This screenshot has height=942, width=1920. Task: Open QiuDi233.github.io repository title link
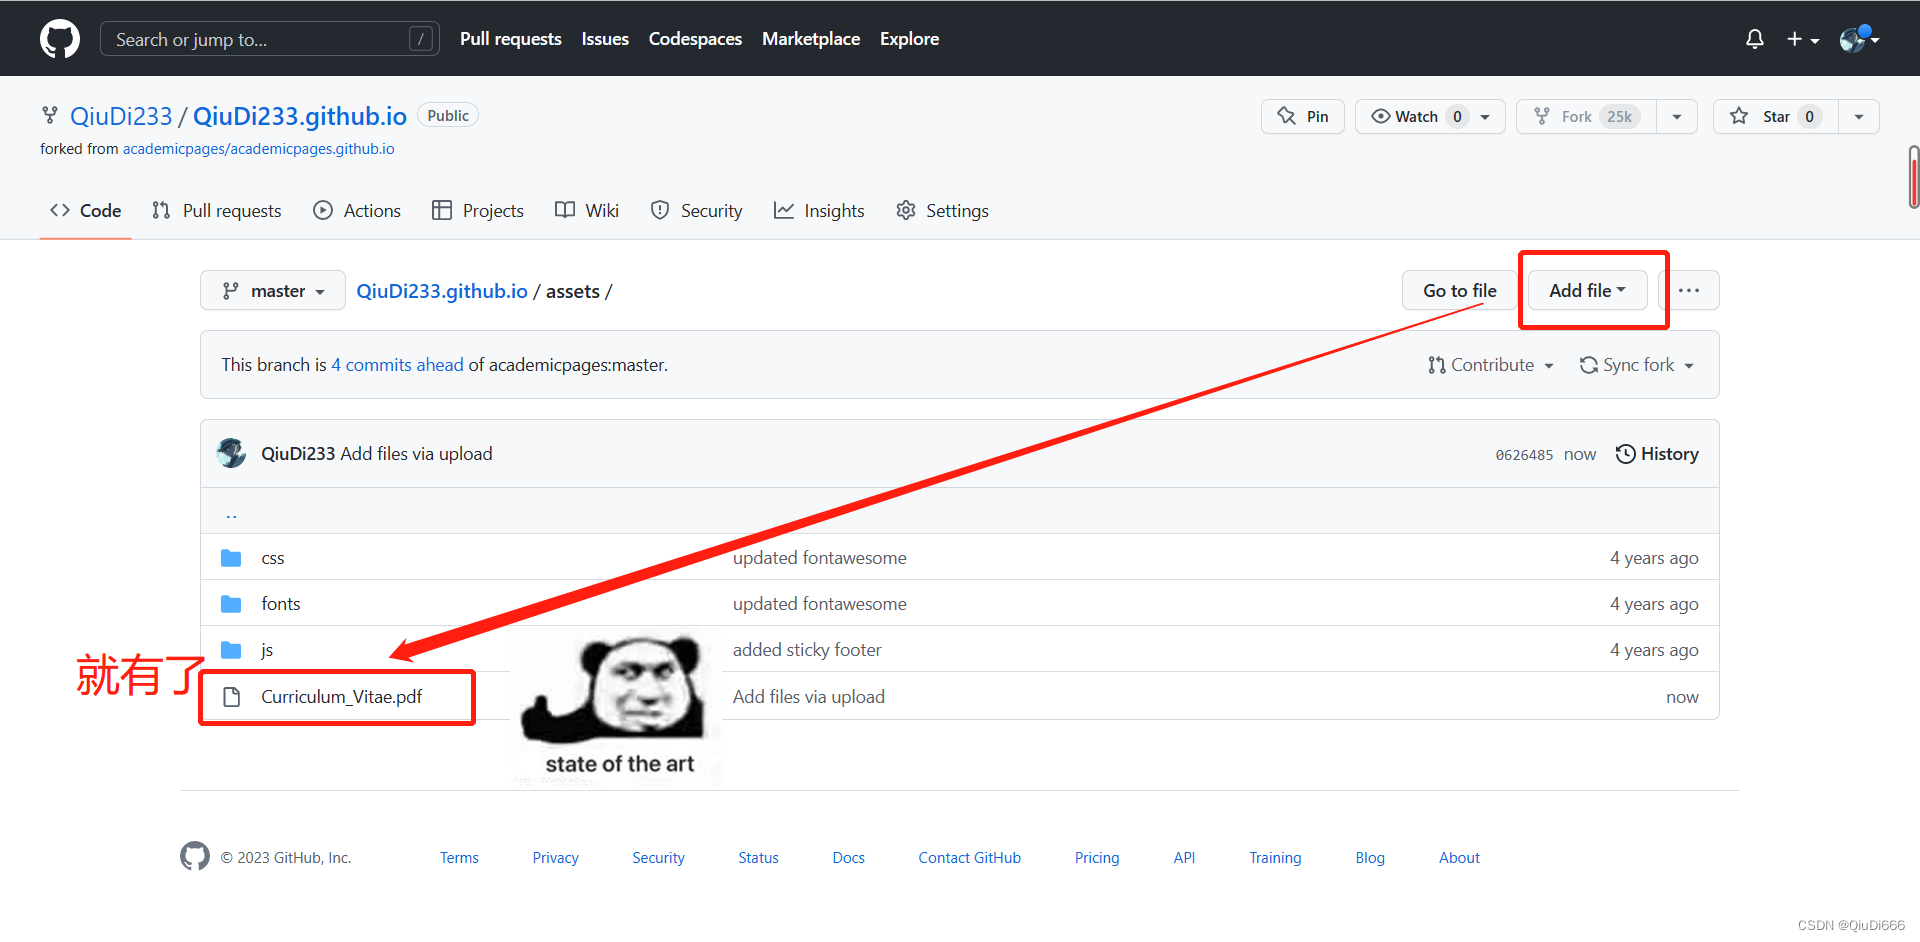tap(300, 116)
